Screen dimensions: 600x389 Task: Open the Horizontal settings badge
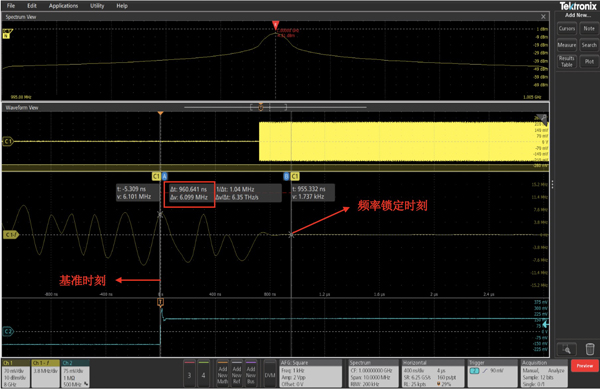click(x=433, y=373)
